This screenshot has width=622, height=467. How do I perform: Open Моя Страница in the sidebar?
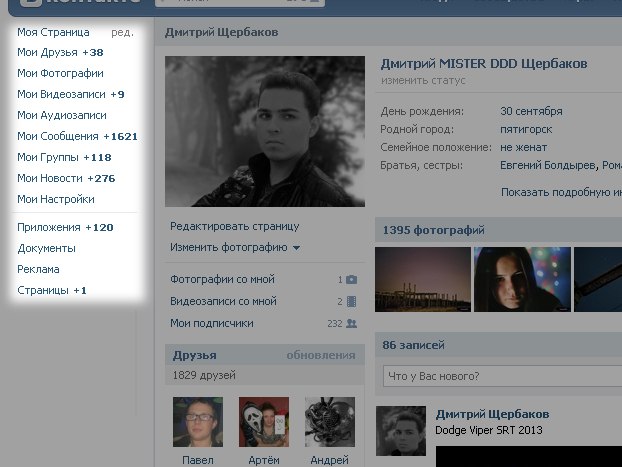(x=53, y=32)
